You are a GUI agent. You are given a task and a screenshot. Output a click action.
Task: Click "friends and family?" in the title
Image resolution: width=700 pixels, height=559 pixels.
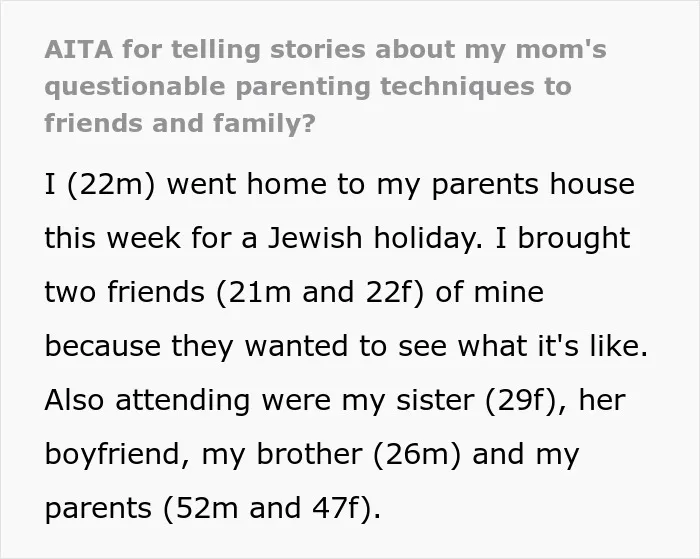tap(180, 123)
